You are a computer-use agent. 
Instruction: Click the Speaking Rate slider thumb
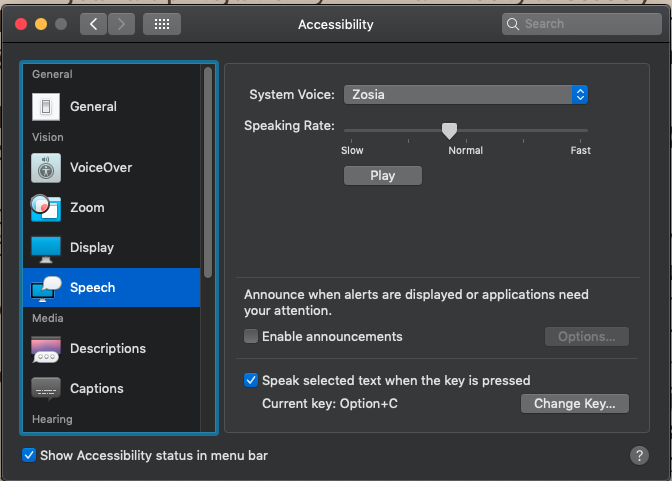(x=450, y=130)
